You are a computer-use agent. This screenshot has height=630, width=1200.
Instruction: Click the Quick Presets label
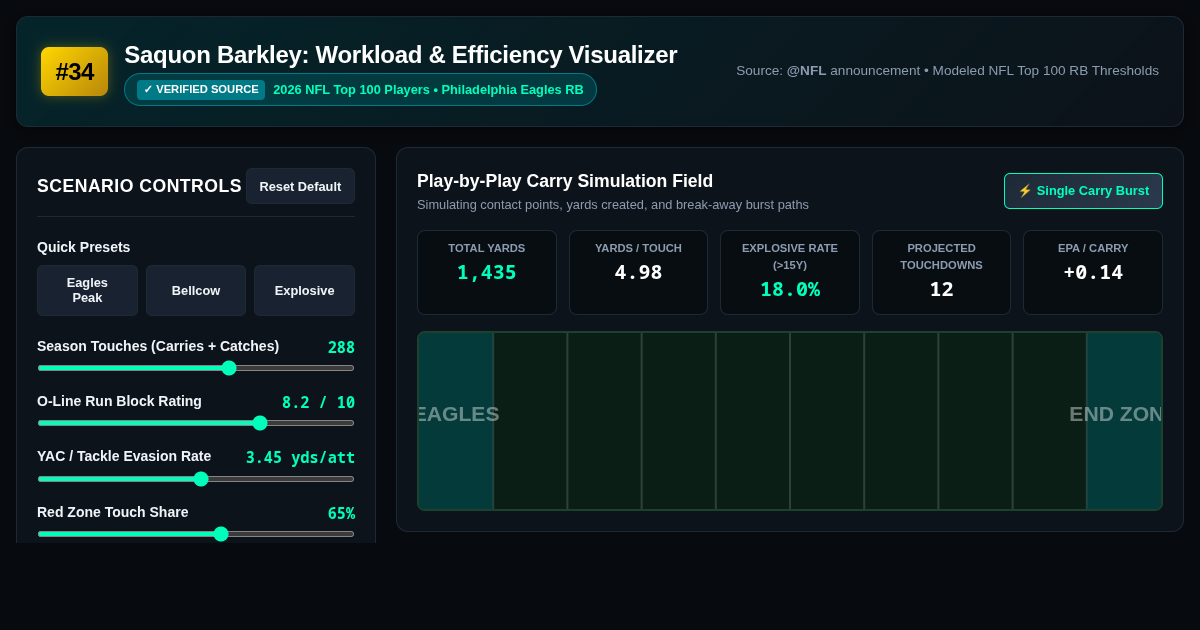[84, 247]
